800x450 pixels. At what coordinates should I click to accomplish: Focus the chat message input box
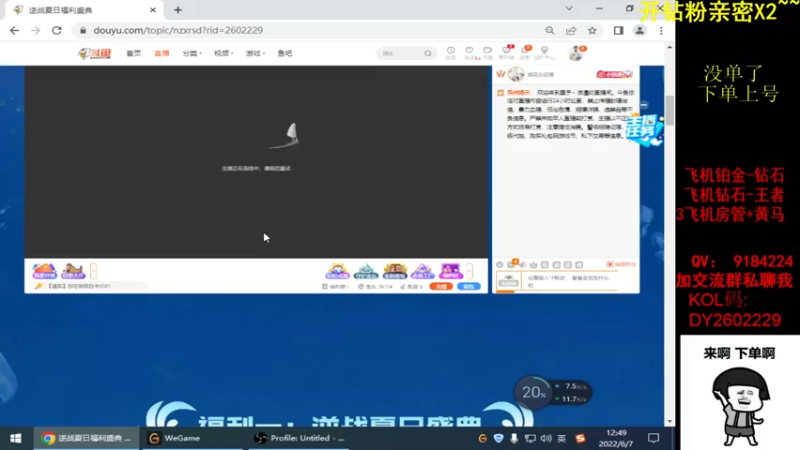click(572, 281)
